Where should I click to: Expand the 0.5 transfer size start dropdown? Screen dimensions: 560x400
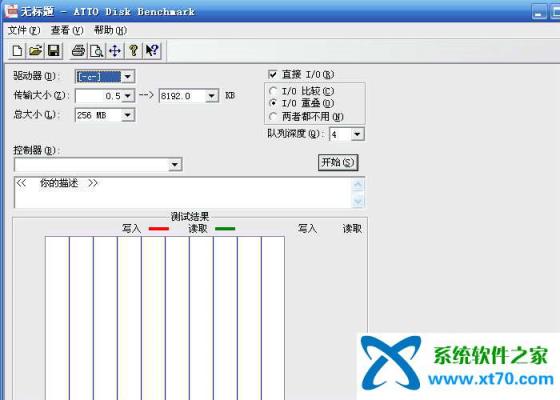128,96
